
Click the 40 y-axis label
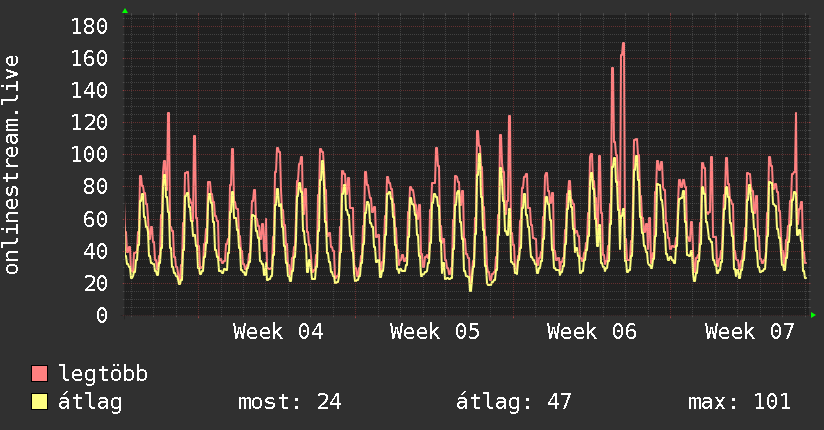96,251
